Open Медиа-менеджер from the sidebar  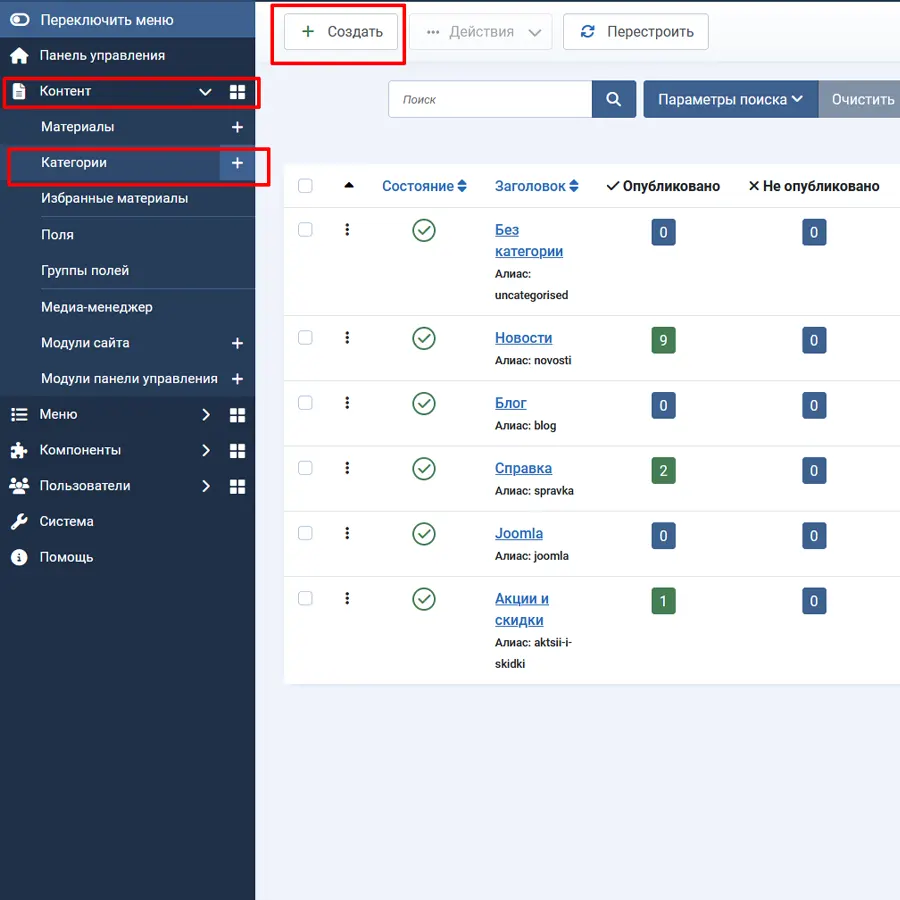[97, 307]
